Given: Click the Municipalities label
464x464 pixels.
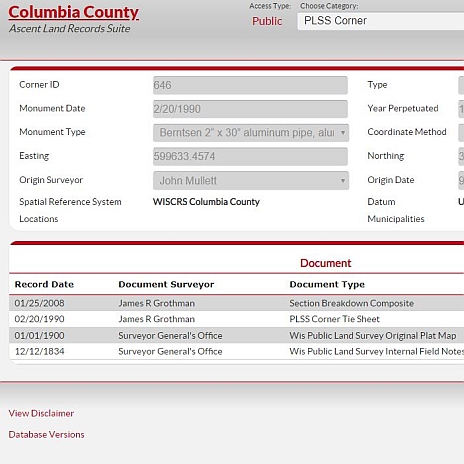Looking at the screenshot, I should [396, 219].
